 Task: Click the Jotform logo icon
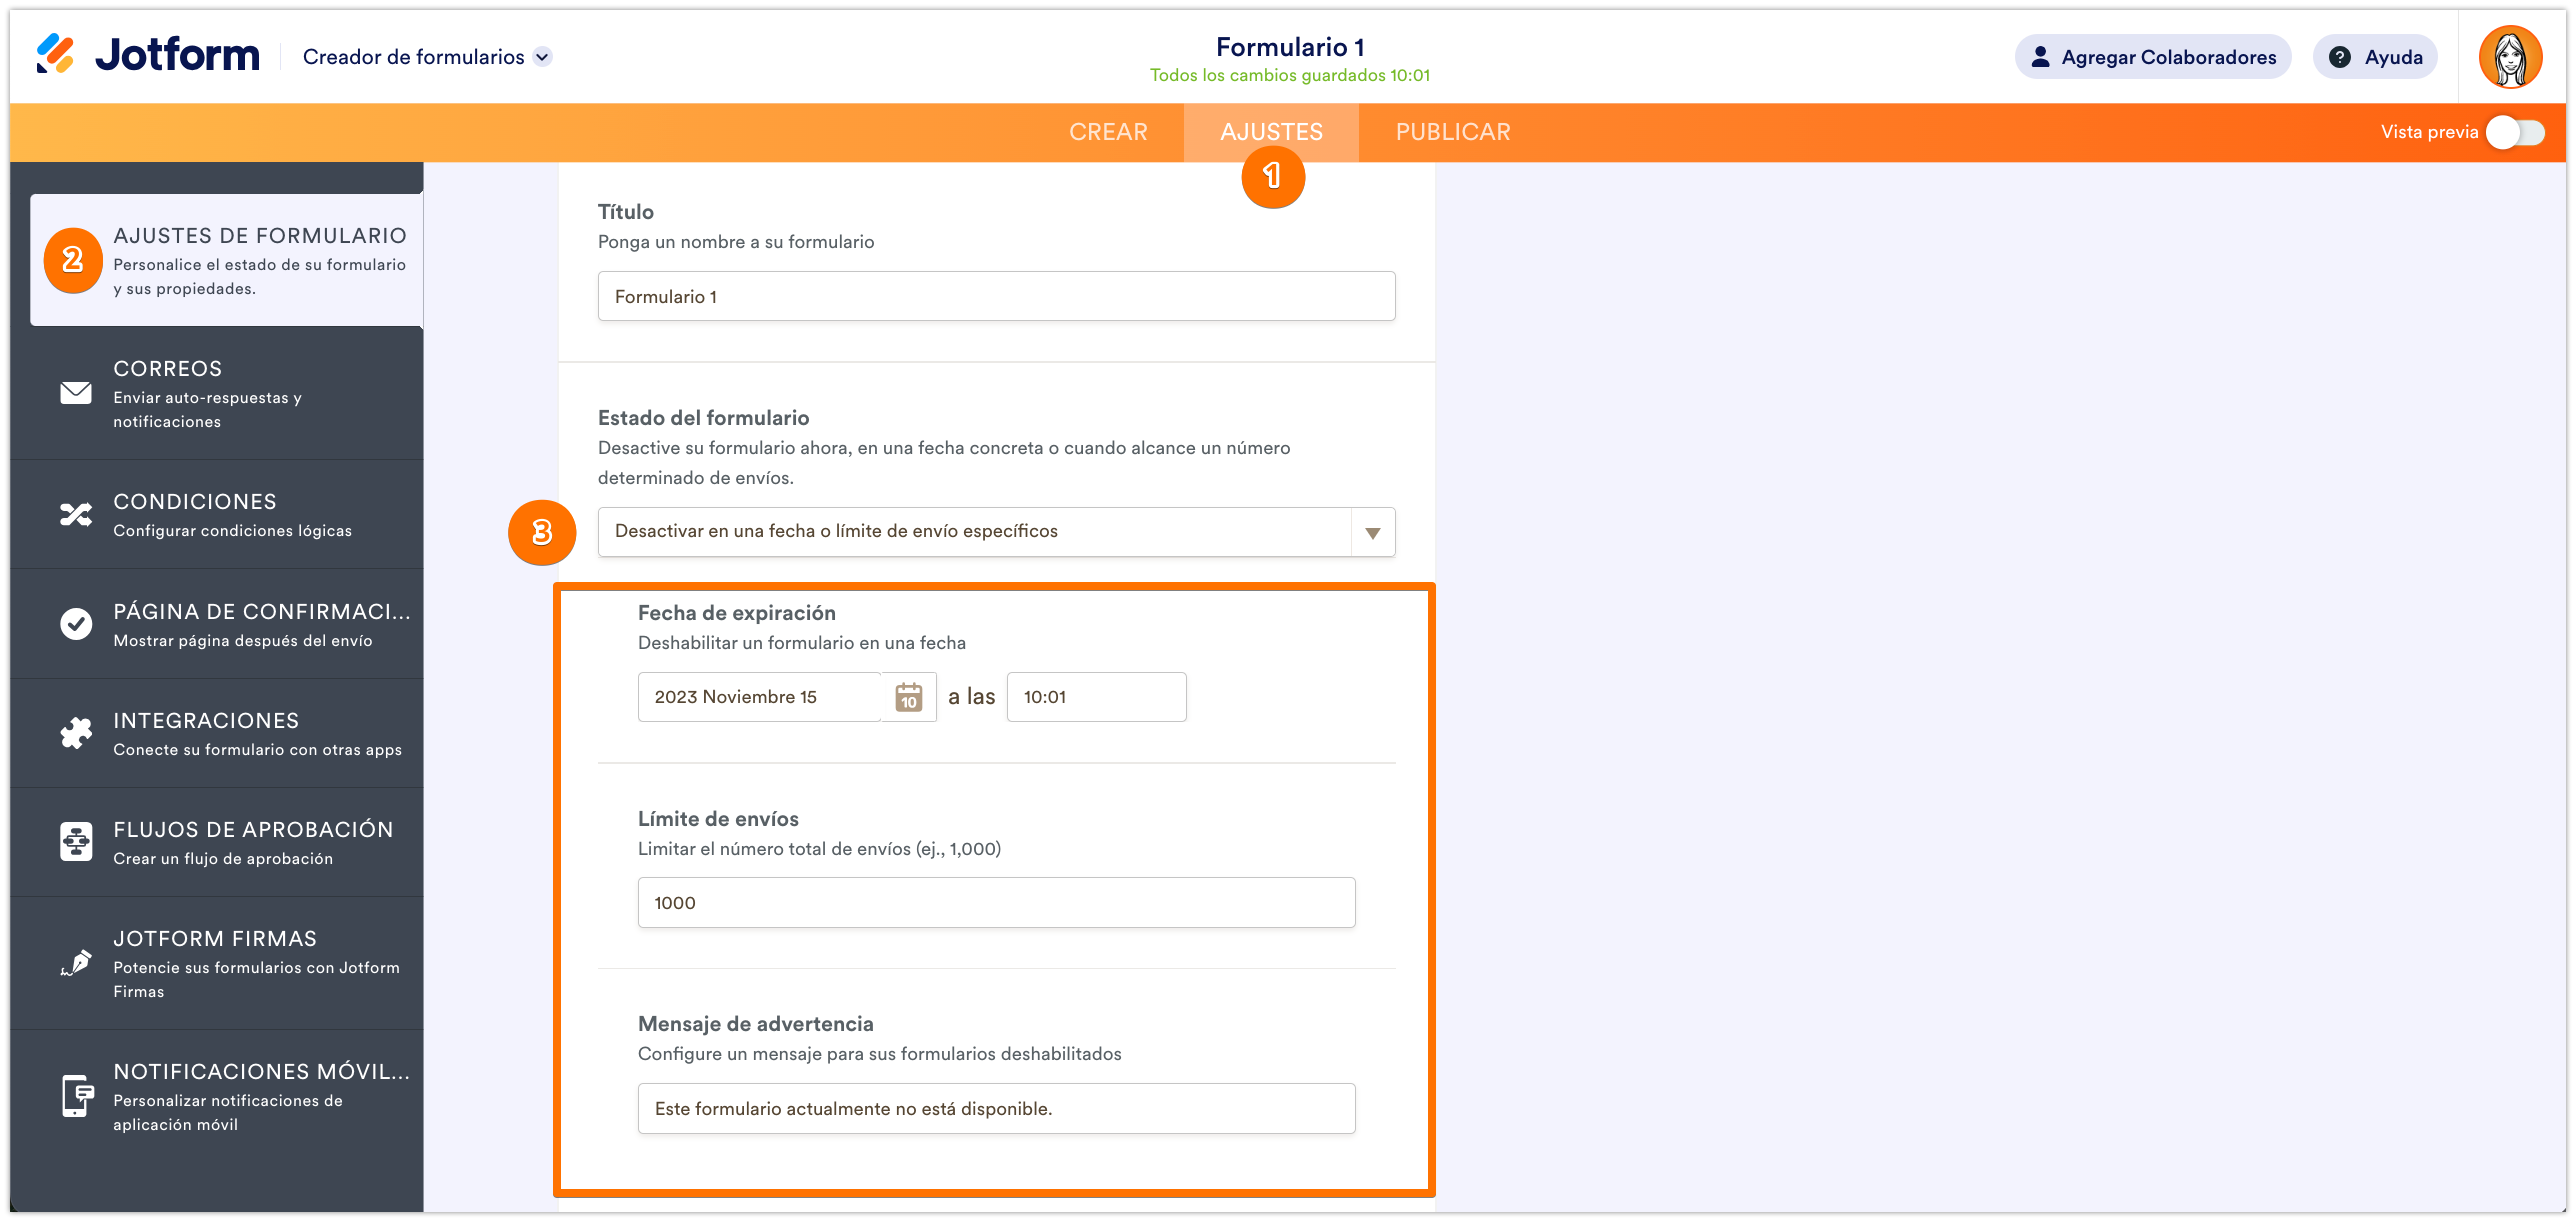pos(55,55)
